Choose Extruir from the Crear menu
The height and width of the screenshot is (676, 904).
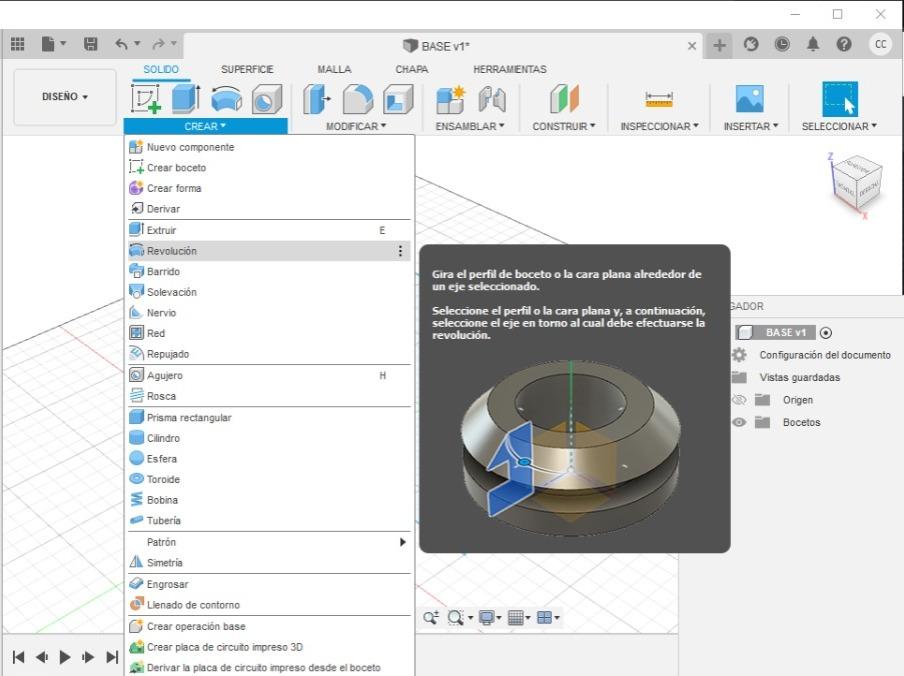[269, 230]
